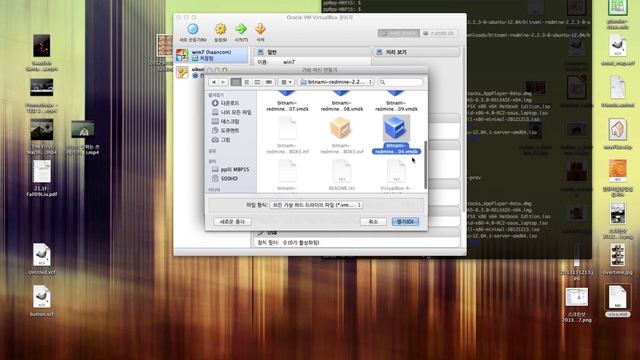This screenshot has width=640, height=360.
Task: Switch file dialog to icon view
Action: pyautogui.click(x=236, y=82)
